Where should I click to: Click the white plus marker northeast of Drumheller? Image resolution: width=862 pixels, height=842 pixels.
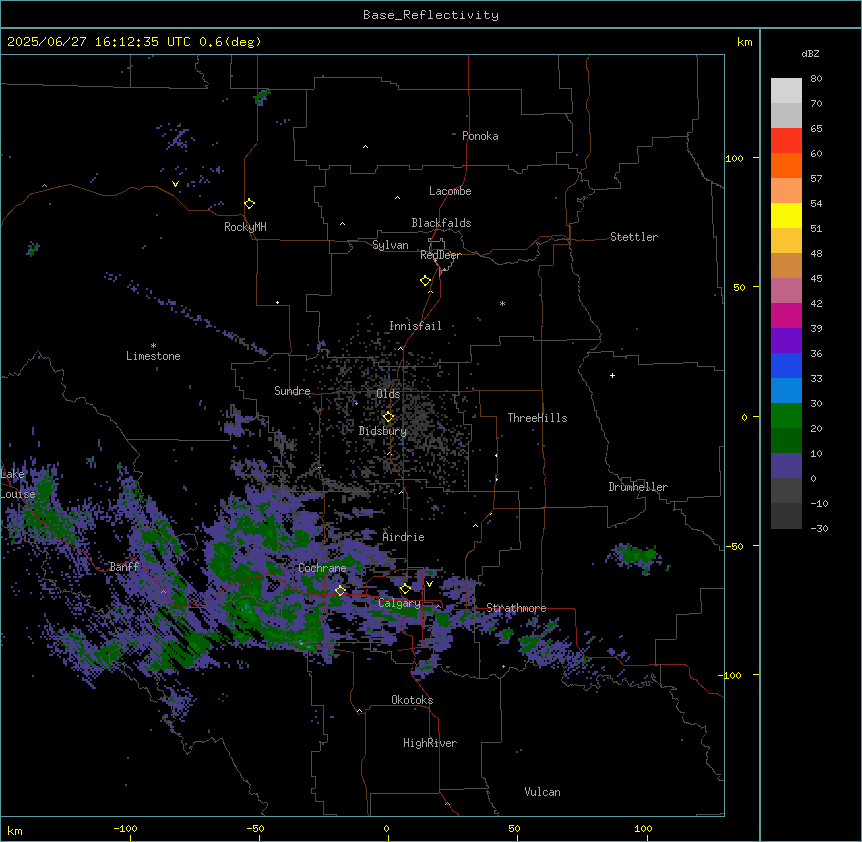click(x=612, y=375)
